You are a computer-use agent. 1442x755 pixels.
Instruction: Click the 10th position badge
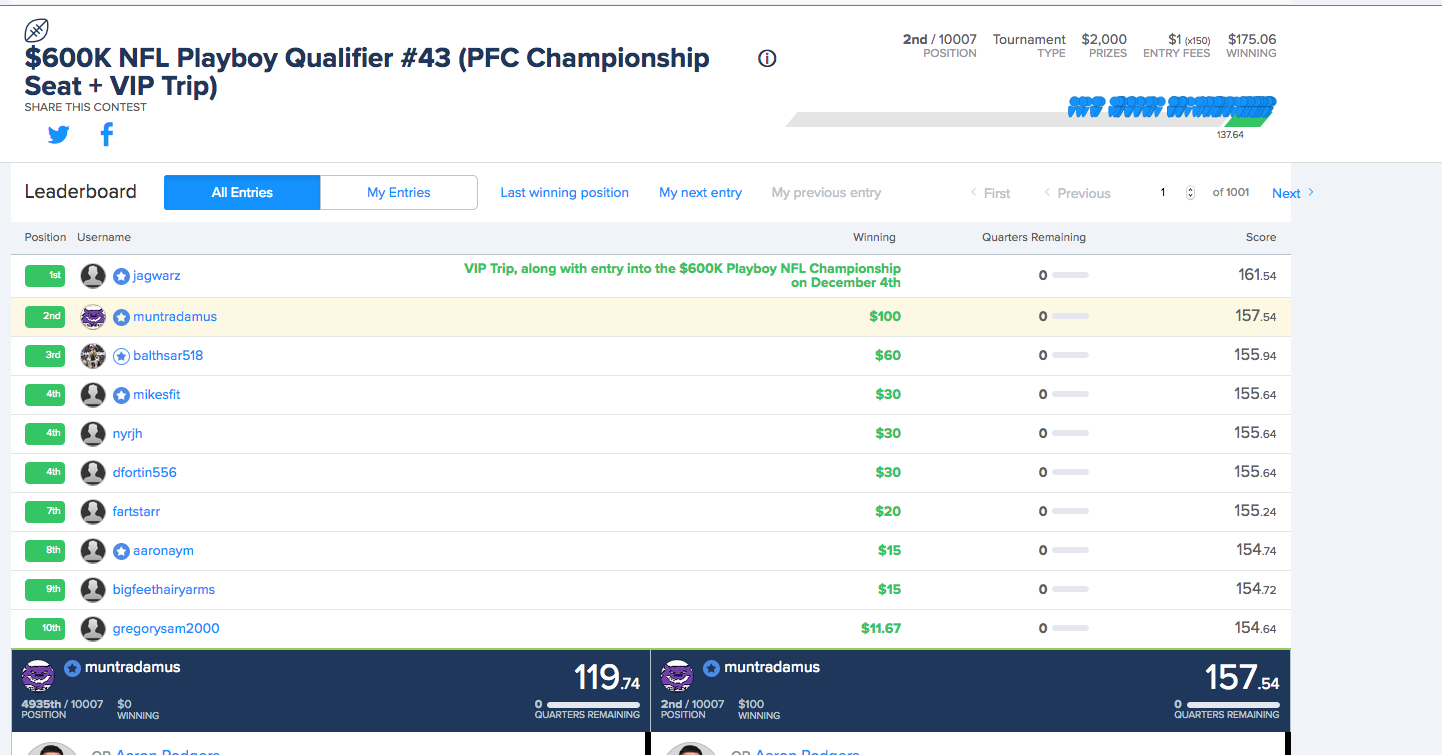[x=45, y=629]
